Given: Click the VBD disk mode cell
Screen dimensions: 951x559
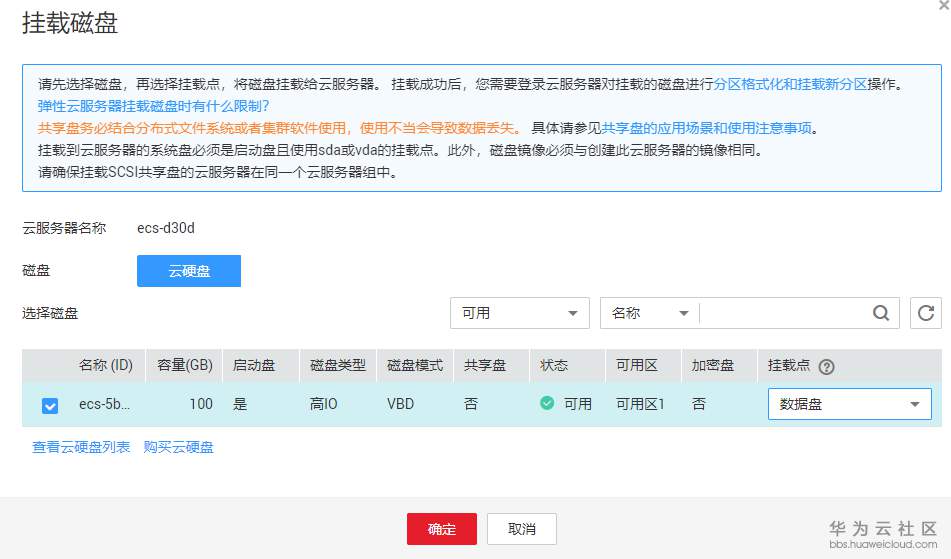Looking at the screenshot, I should [400, 404].
